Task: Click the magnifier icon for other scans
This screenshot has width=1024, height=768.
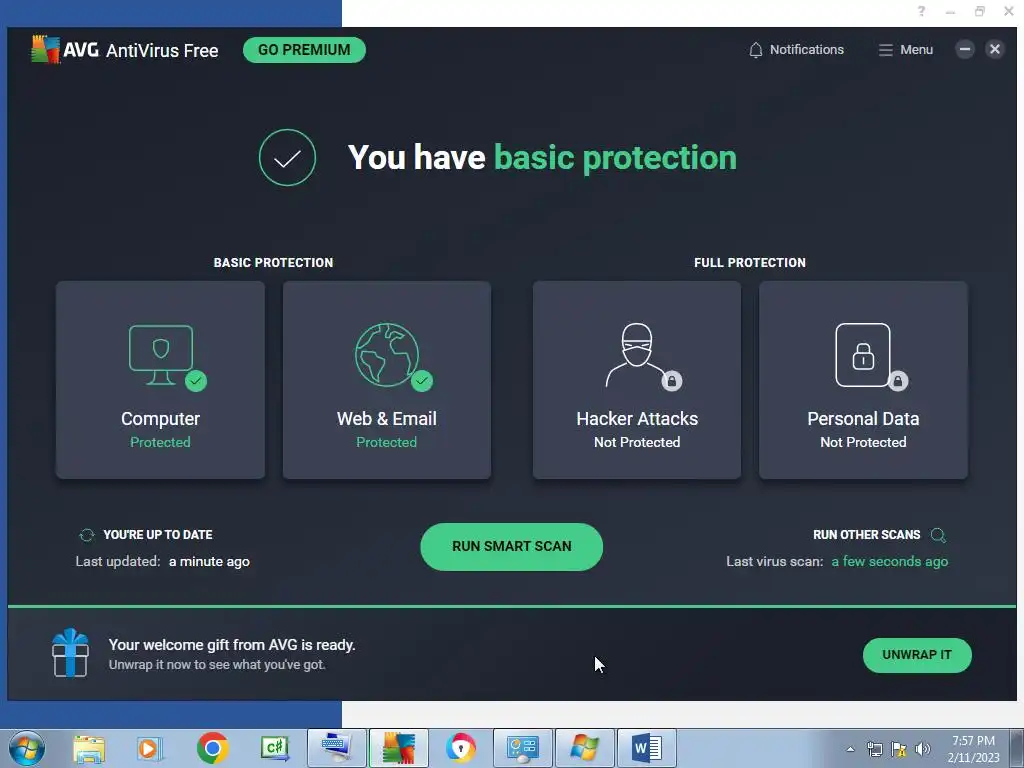Action: click(x=938, y=536)
